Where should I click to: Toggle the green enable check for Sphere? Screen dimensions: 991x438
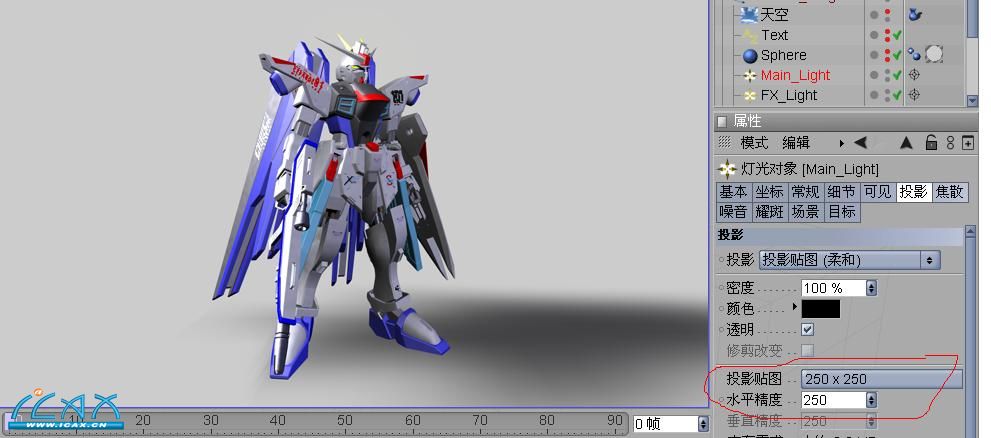pyautogui.click(x=897, y=55)
